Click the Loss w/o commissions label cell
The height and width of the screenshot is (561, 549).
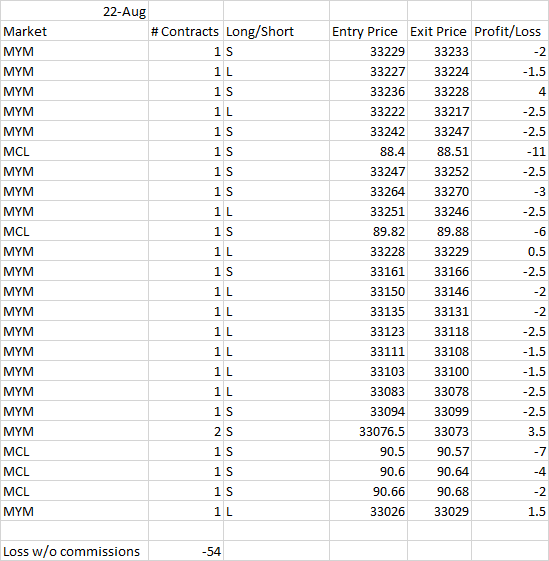click(x=74, y=551)
